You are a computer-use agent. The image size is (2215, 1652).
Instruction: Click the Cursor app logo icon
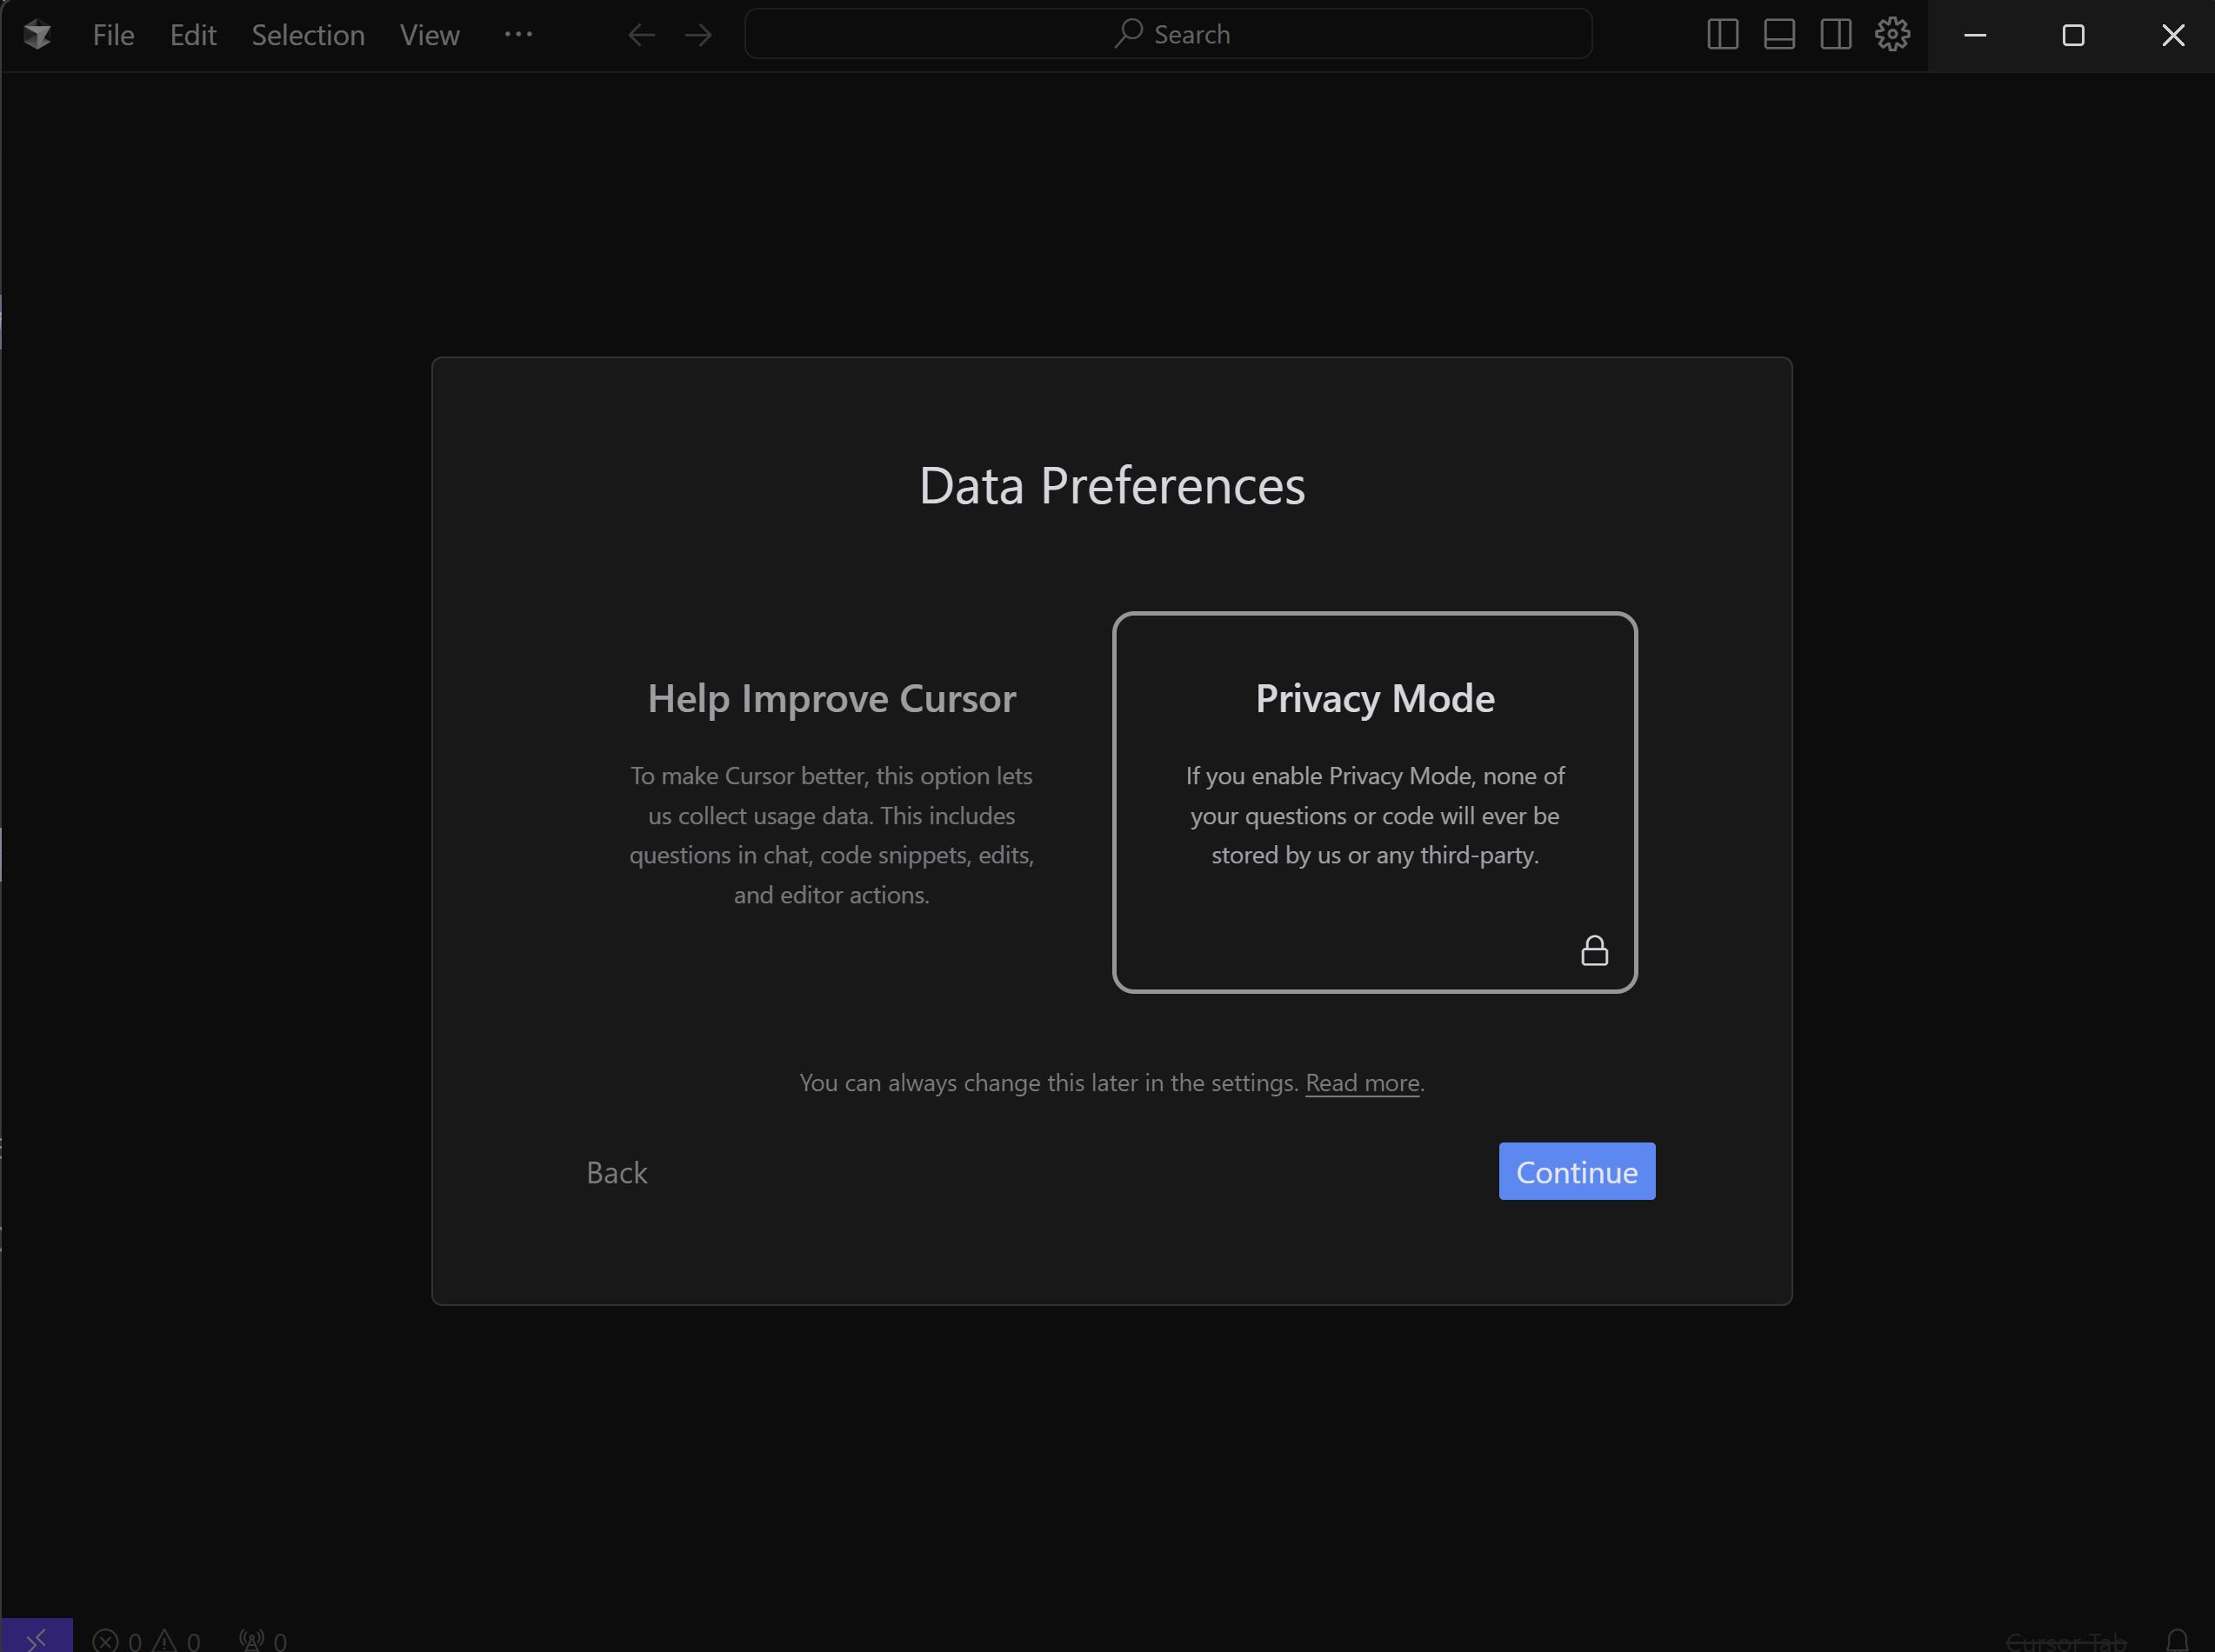(x=37, y=35)
